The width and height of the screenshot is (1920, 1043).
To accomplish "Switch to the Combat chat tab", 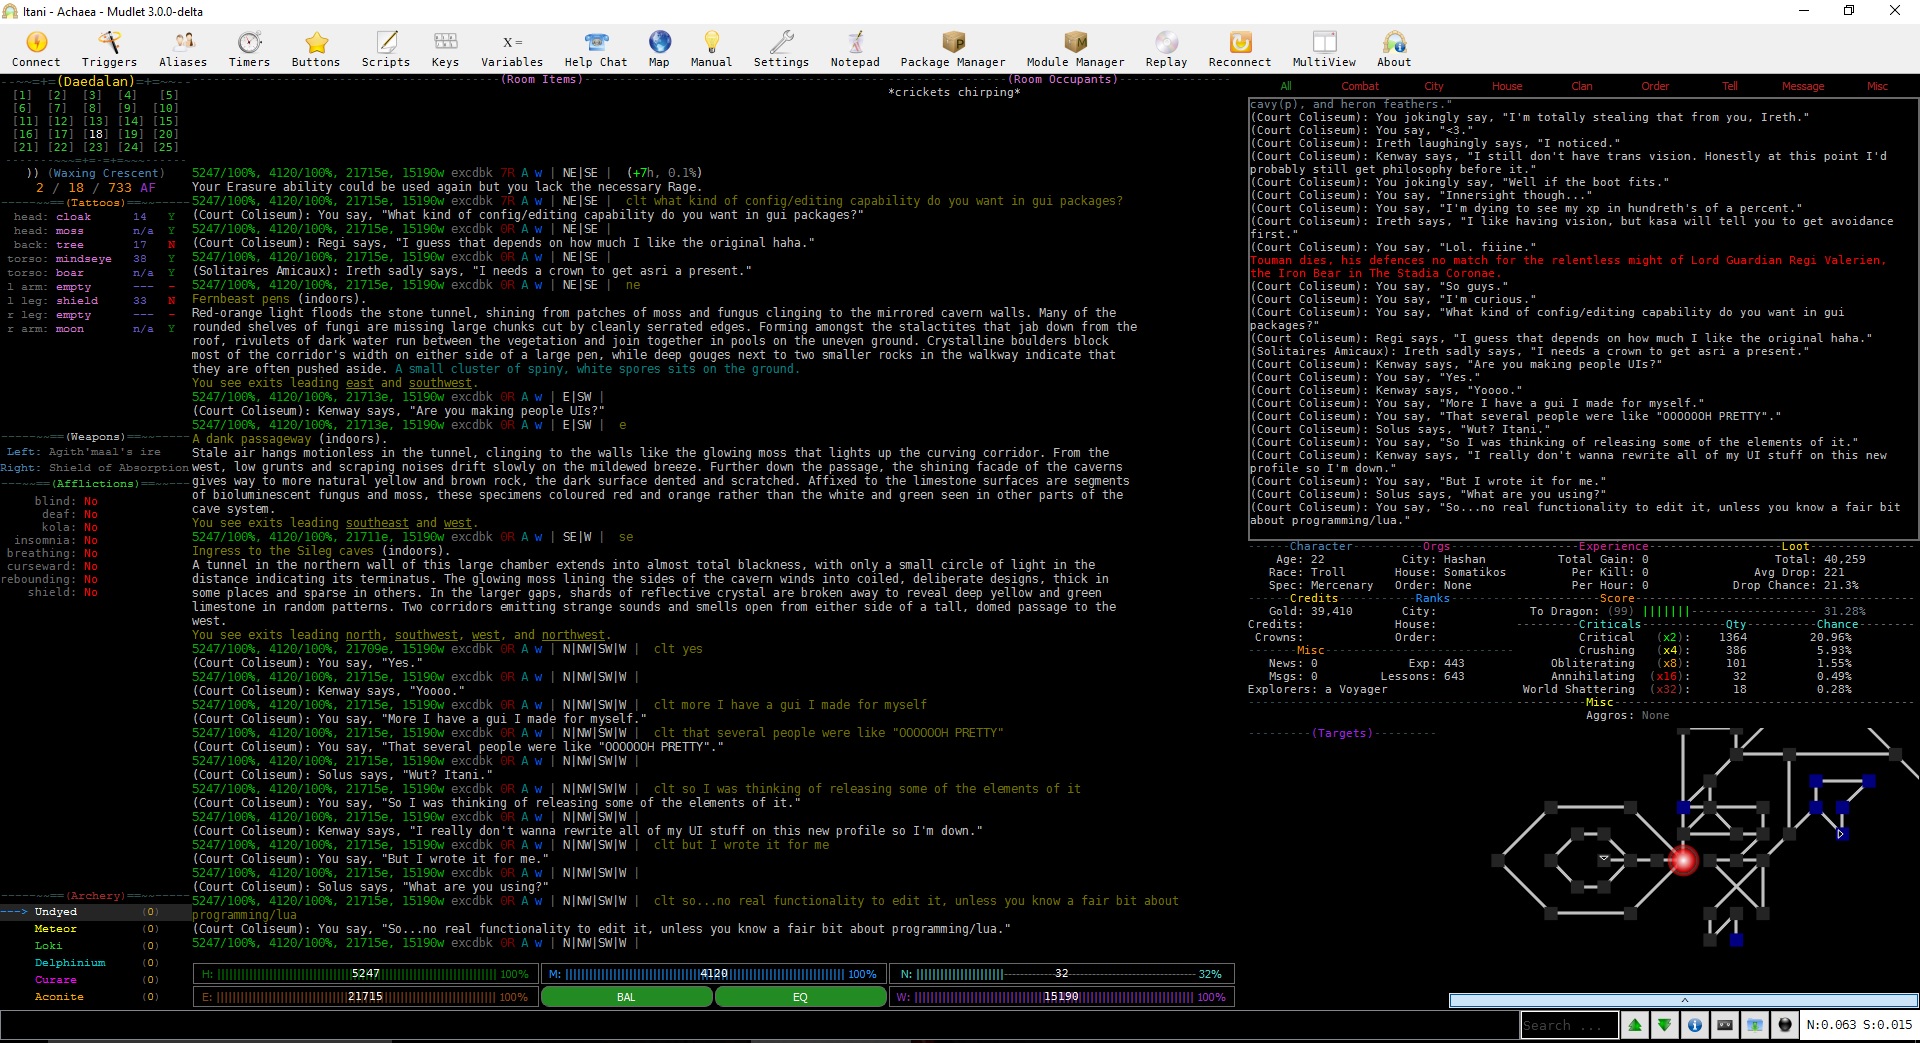I will click(1360, 86).
